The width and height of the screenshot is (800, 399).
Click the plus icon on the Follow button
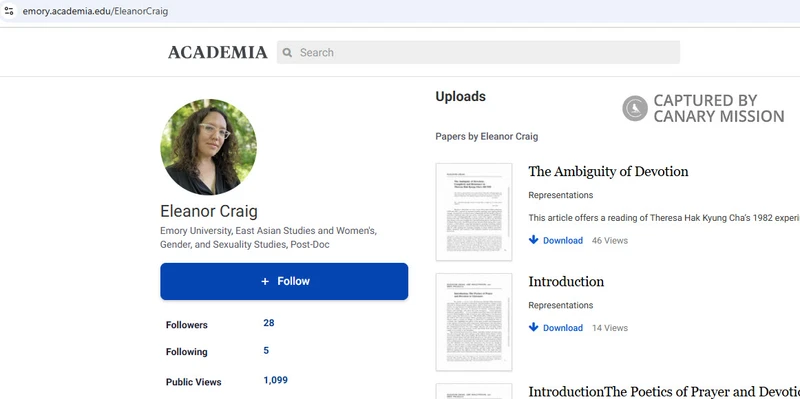[265, 282]
